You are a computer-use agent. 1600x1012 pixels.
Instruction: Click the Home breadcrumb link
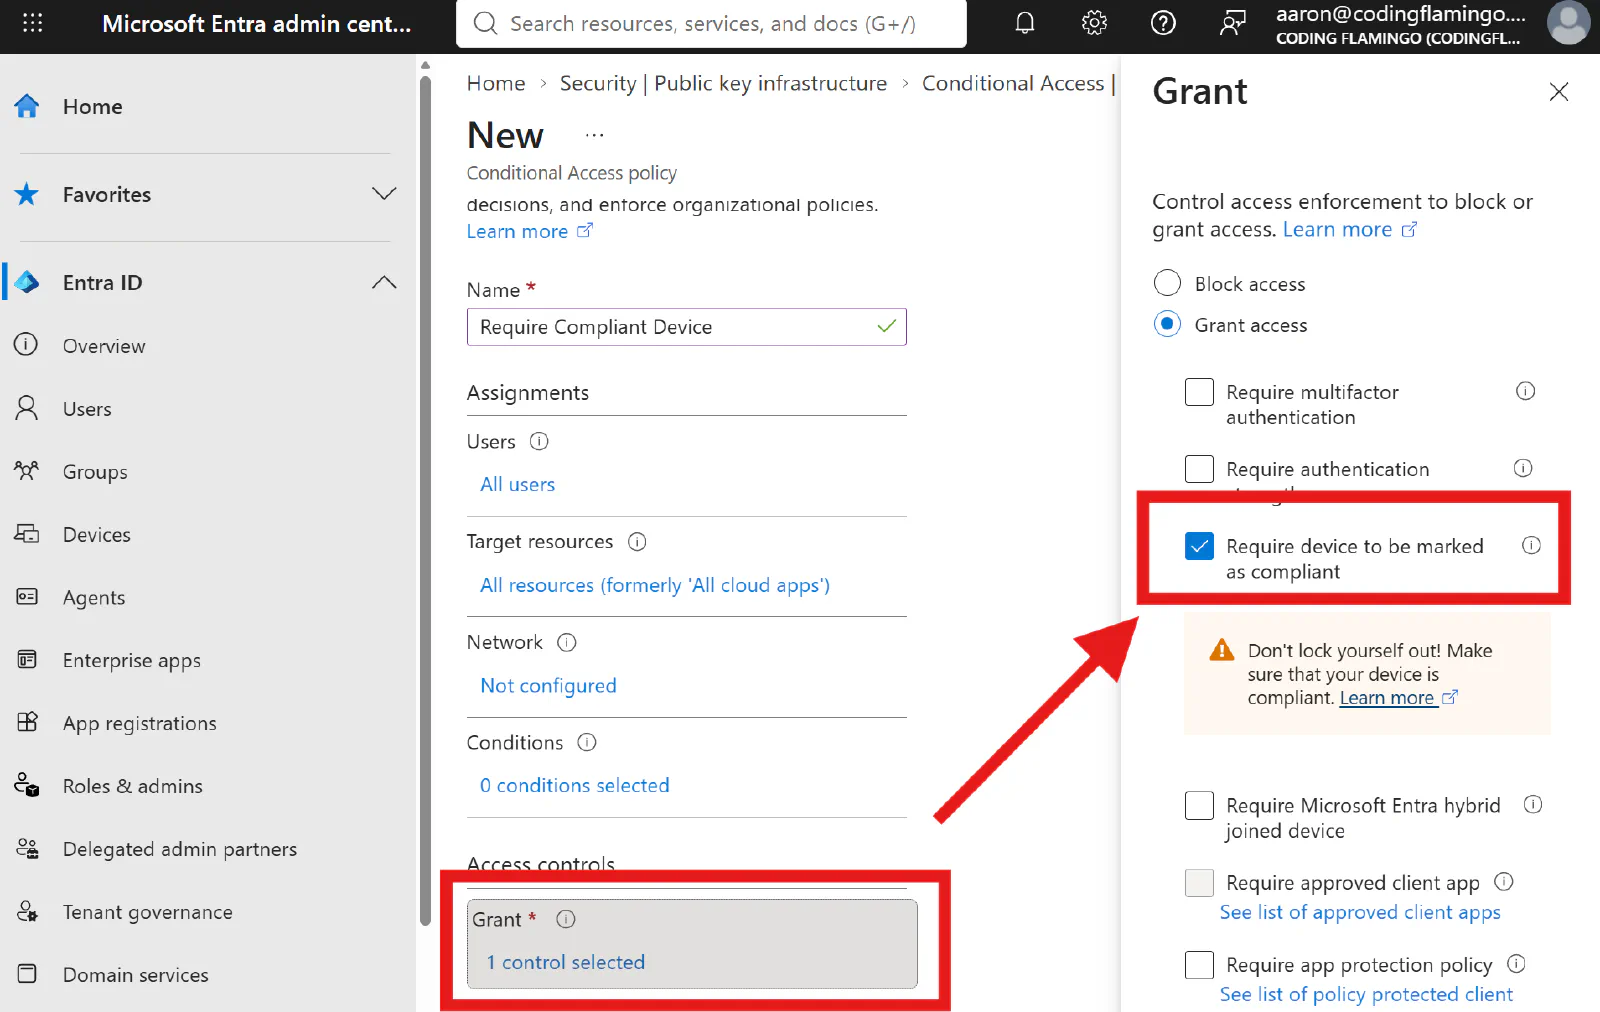[496, 83]
